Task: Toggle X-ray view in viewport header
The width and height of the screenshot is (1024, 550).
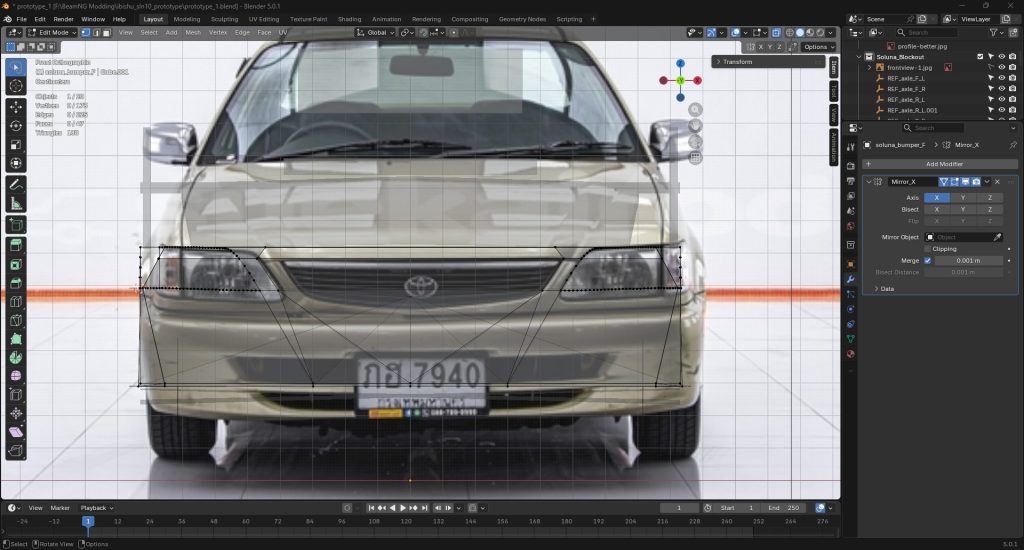Action: (776, 32)
